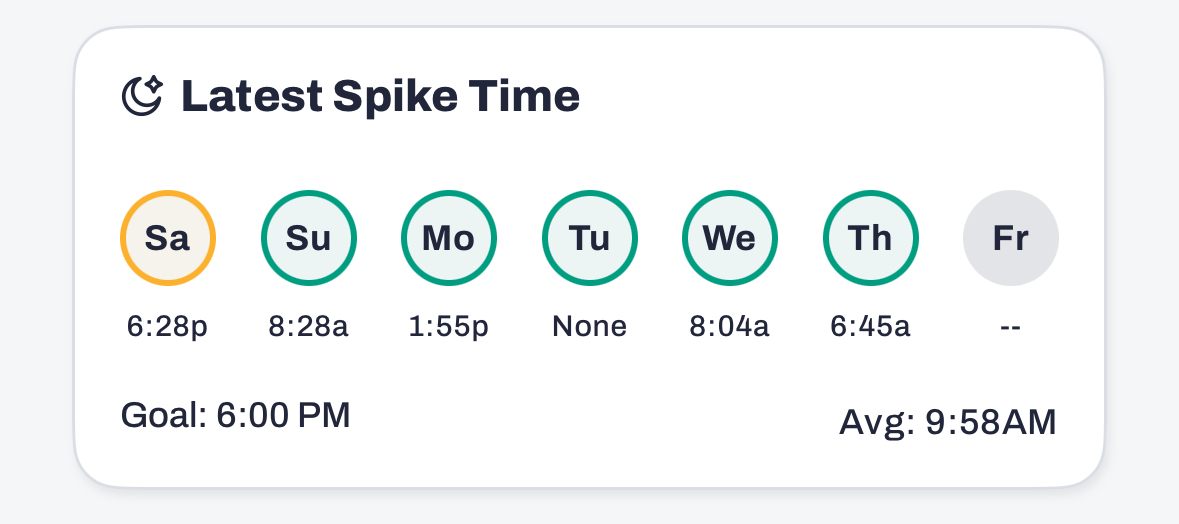Click the Avg: 9:58AM summary
The height and width of the screenshot is (524, 1179).
(948, 423)
